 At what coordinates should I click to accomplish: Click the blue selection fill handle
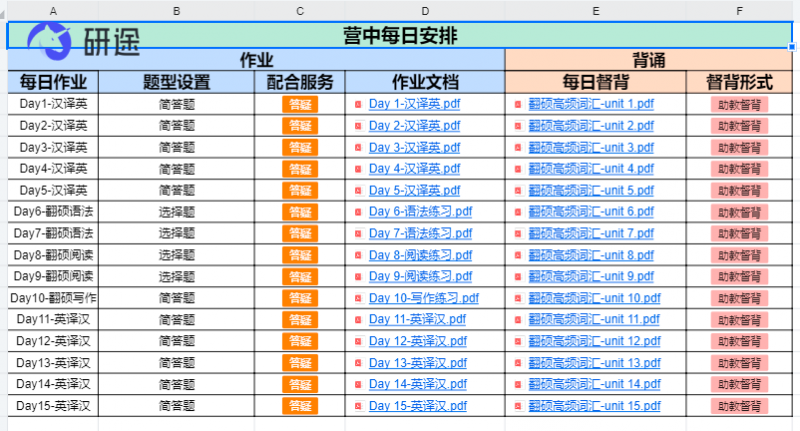[x=792, y=47]
